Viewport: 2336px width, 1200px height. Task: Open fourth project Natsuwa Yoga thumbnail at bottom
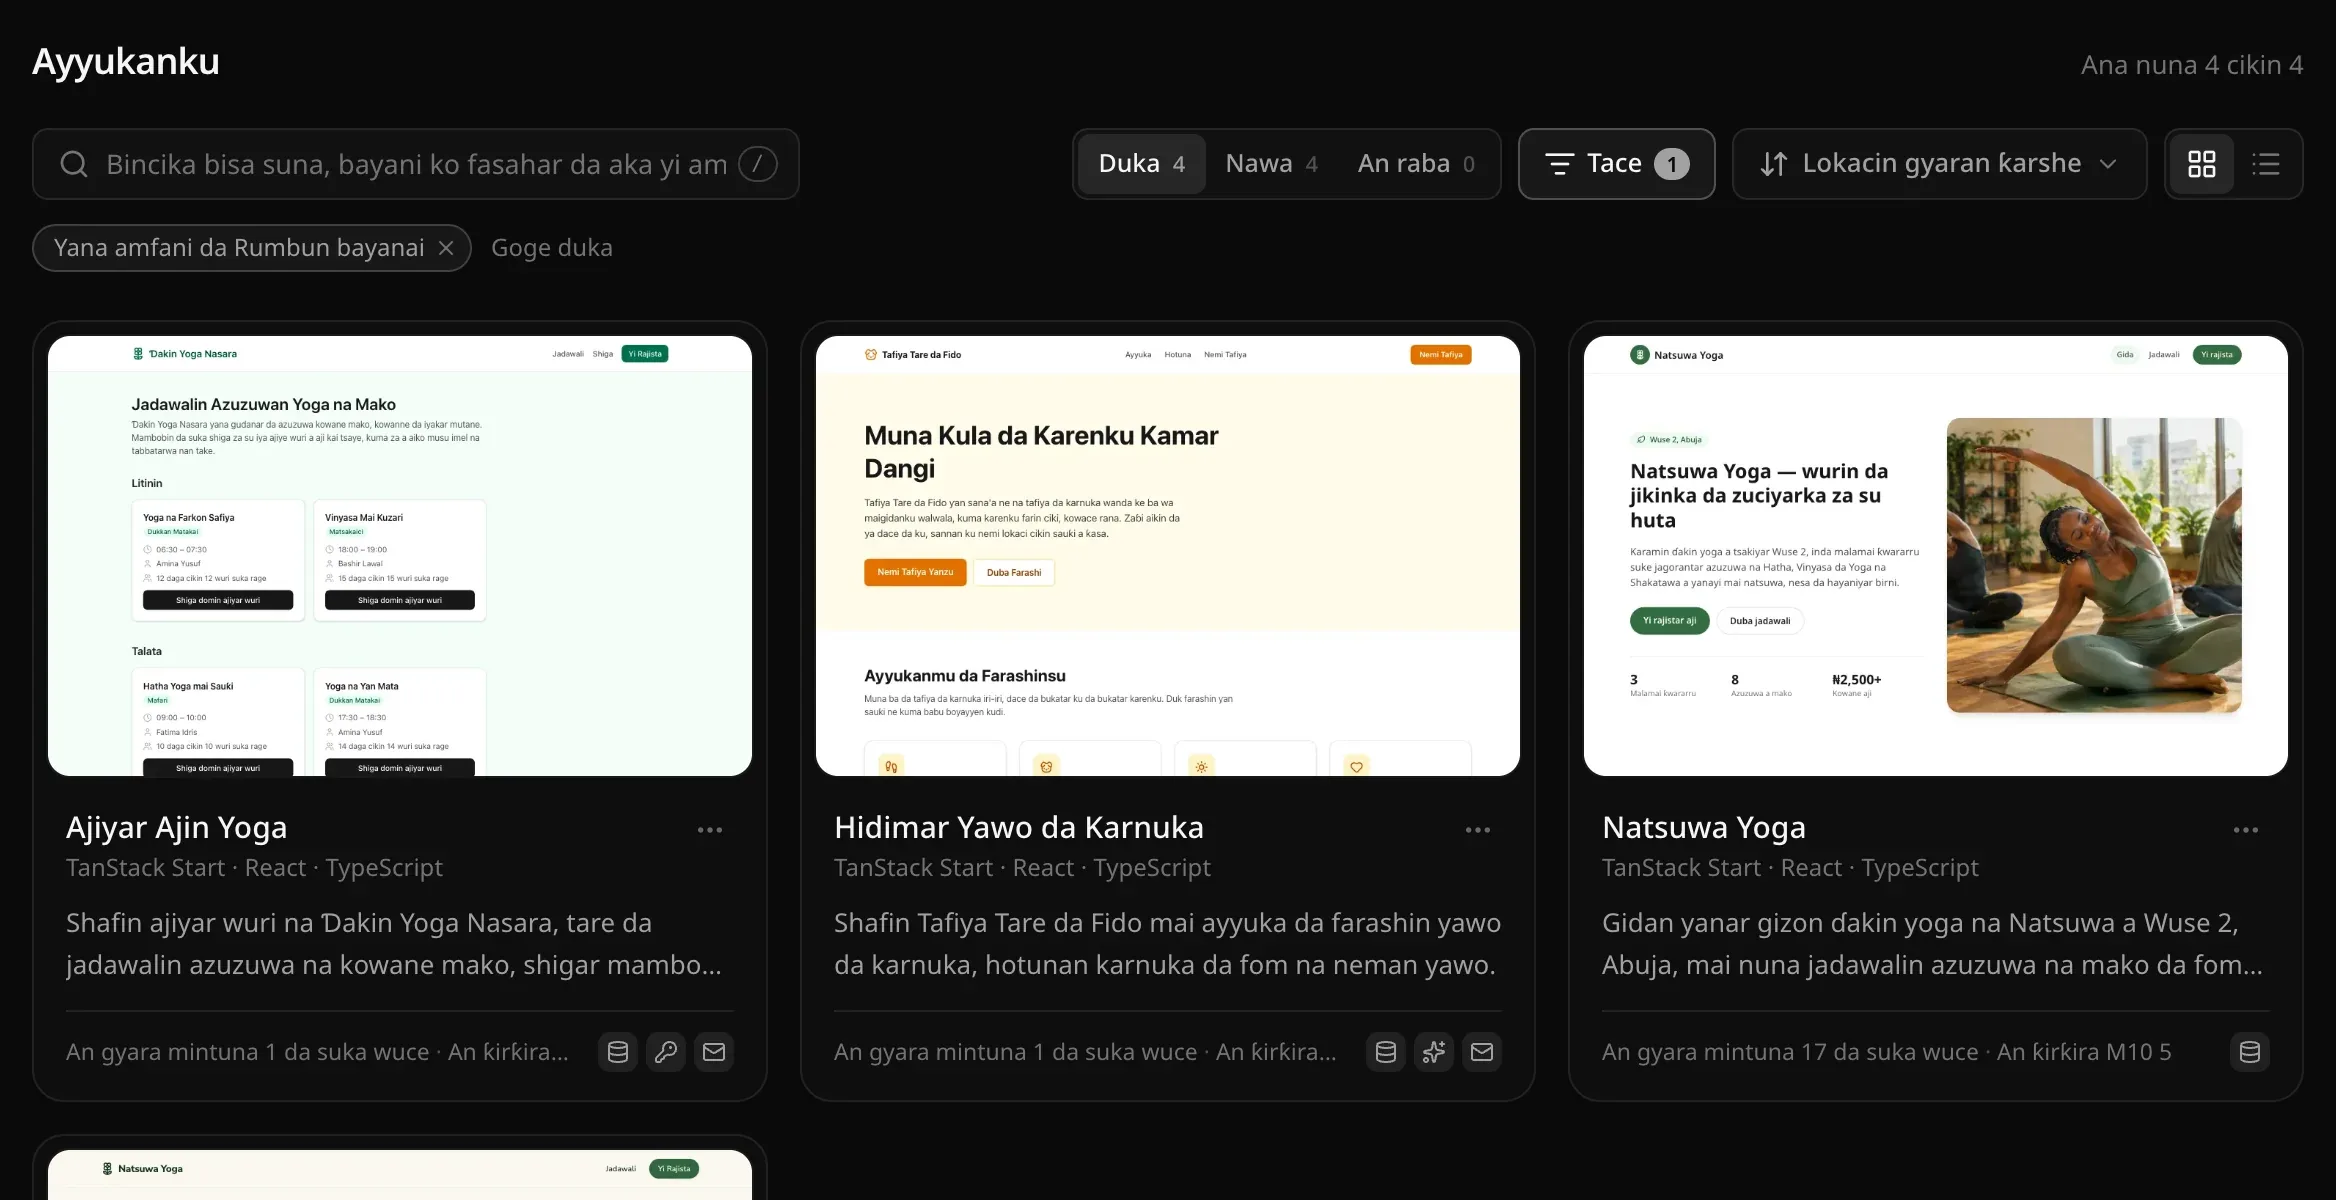[400, 1175]
